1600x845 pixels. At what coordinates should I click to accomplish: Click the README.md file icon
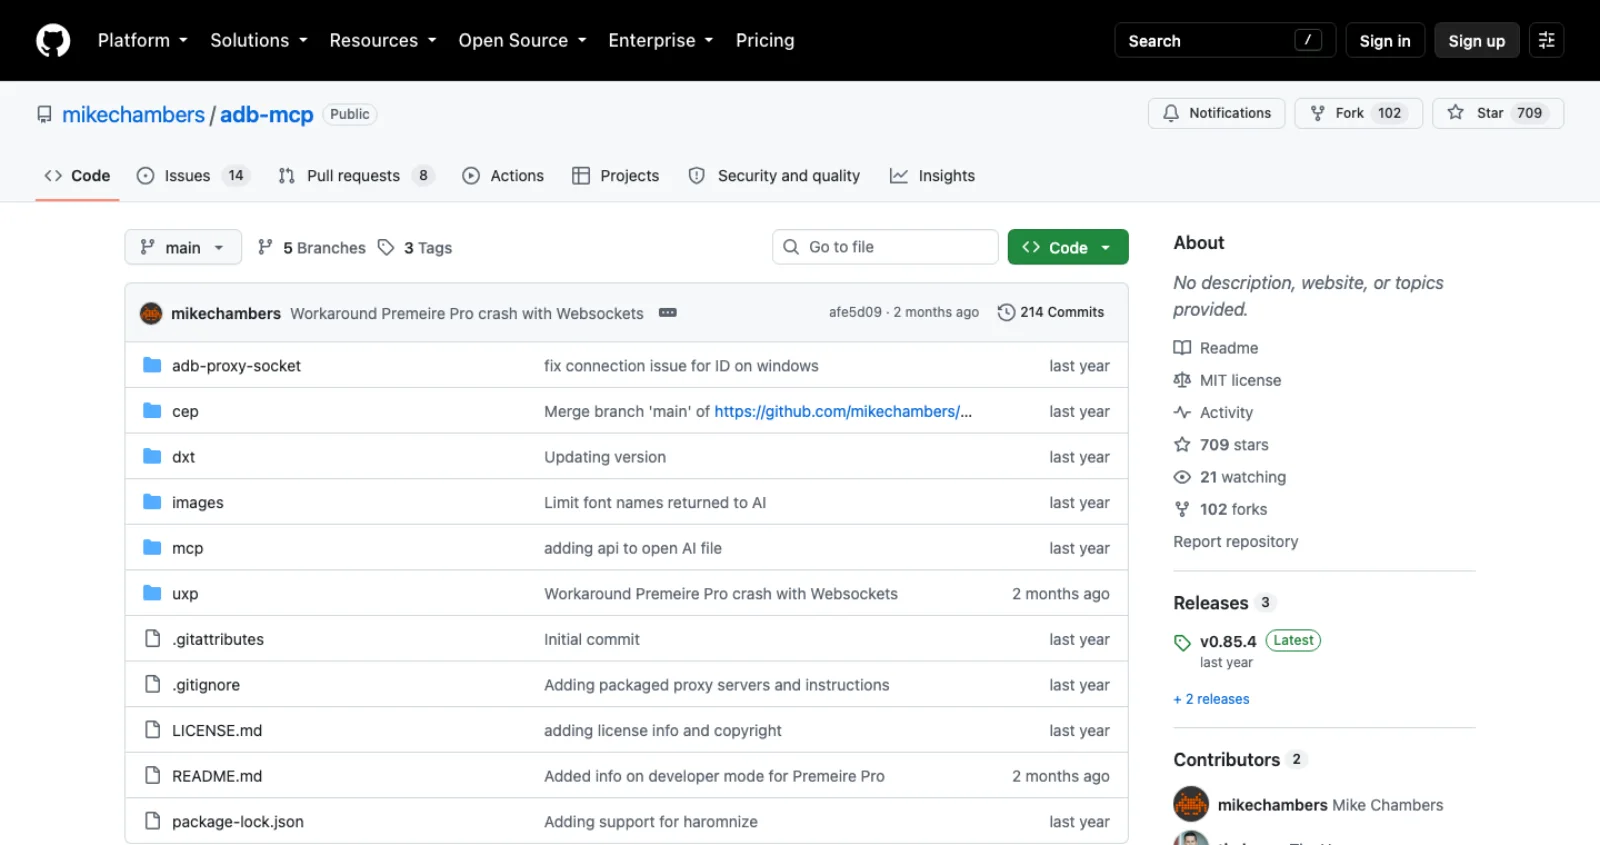click(152, 775)
